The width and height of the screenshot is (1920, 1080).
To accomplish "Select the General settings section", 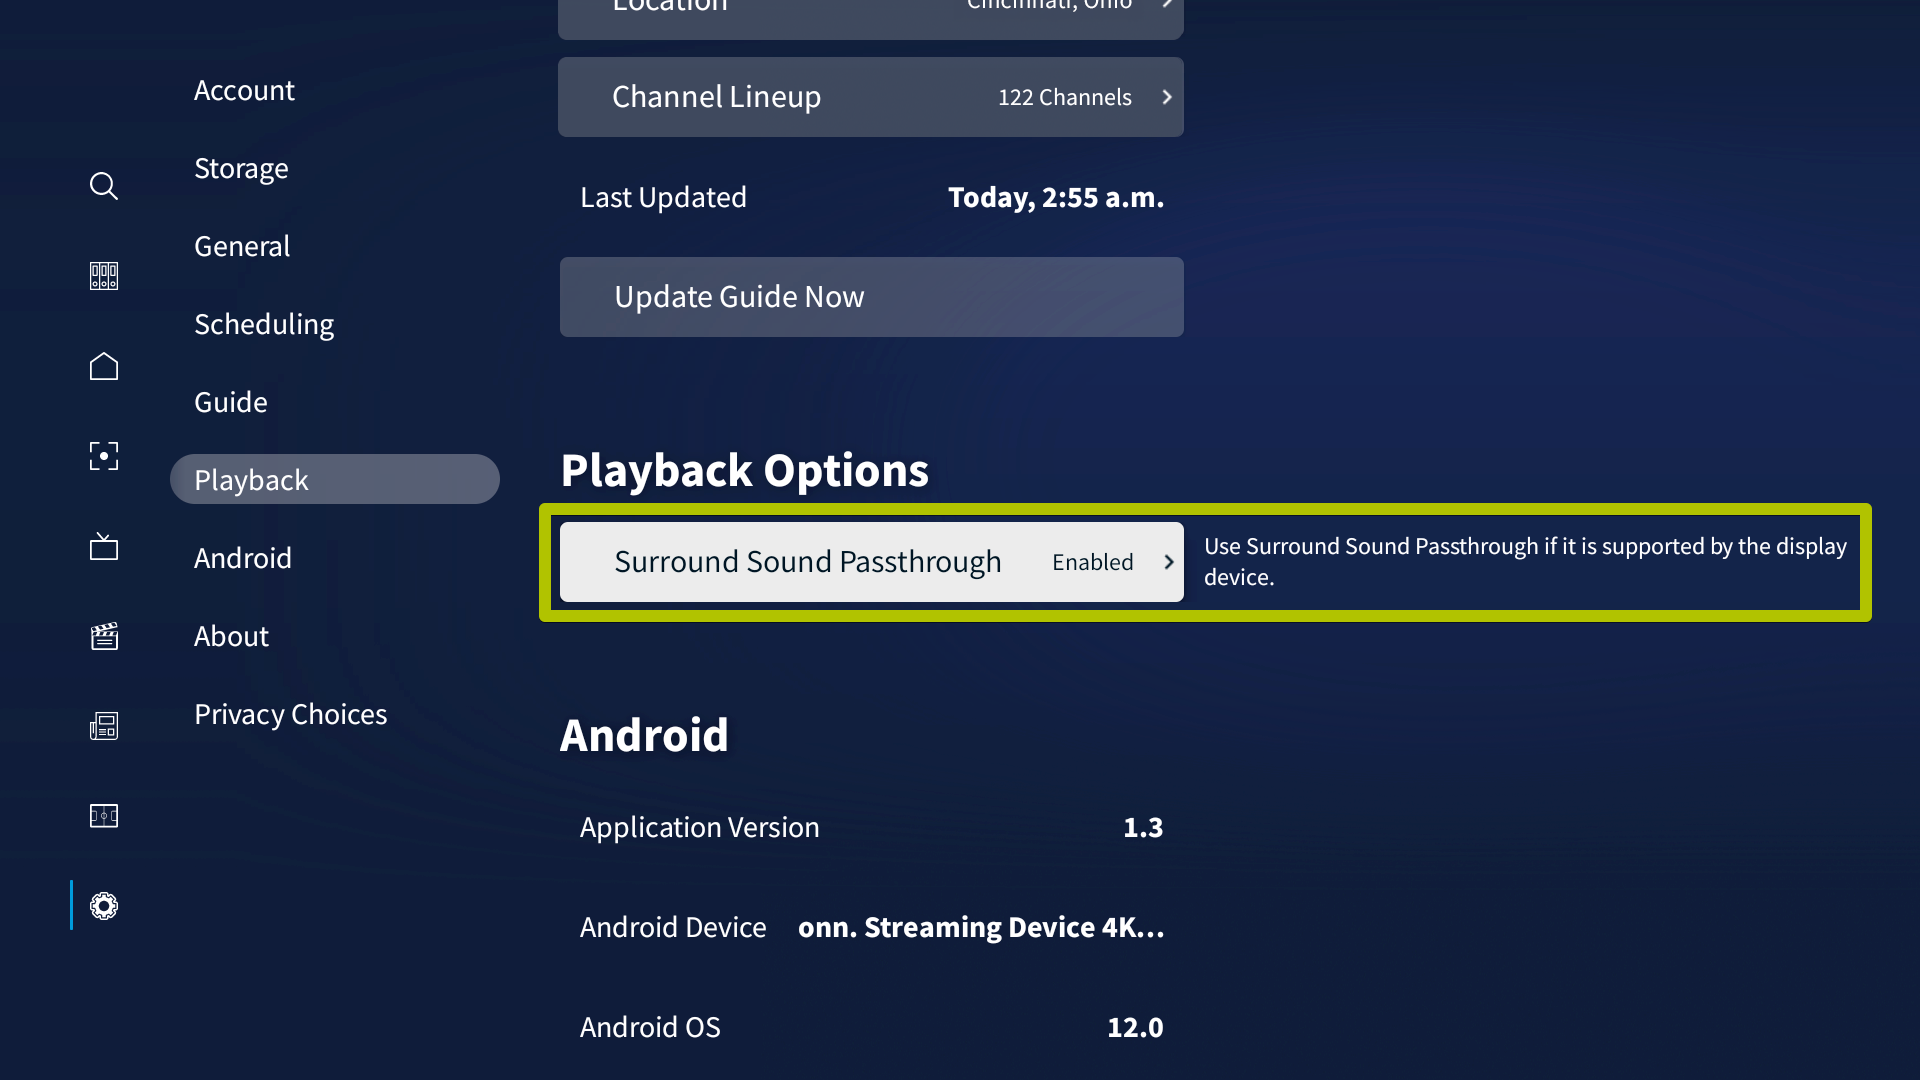I will (x=242, y=246).
